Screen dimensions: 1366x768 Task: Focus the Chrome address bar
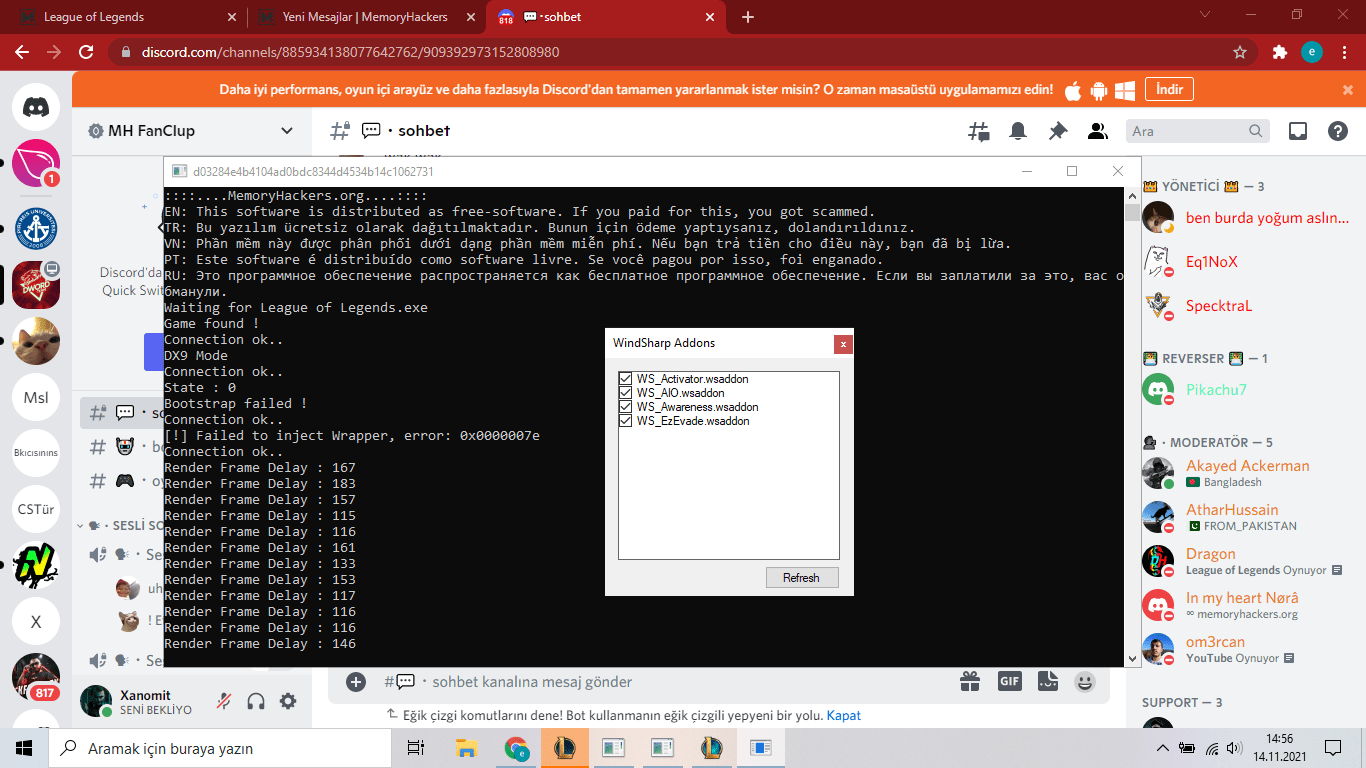pos(668,52)
